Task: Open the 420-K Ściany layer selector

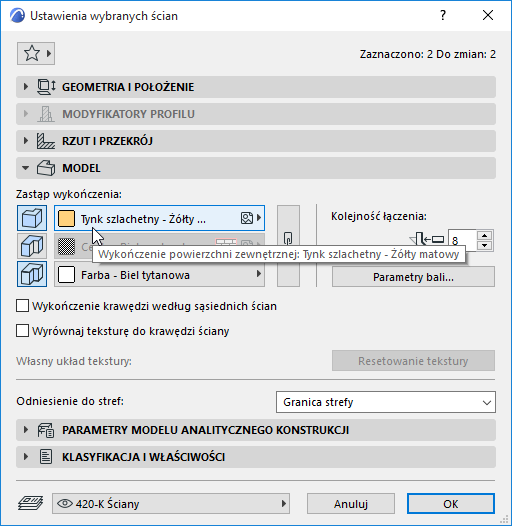Action: click(x=171, y=504)
